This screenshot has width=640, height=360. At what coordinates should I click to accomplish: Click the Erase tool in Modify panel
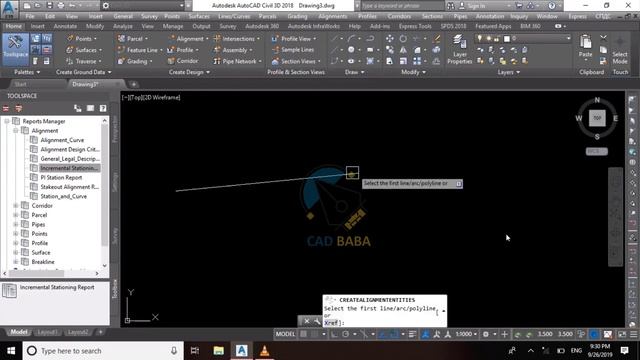pyautogui.click(x=436, y=39)
